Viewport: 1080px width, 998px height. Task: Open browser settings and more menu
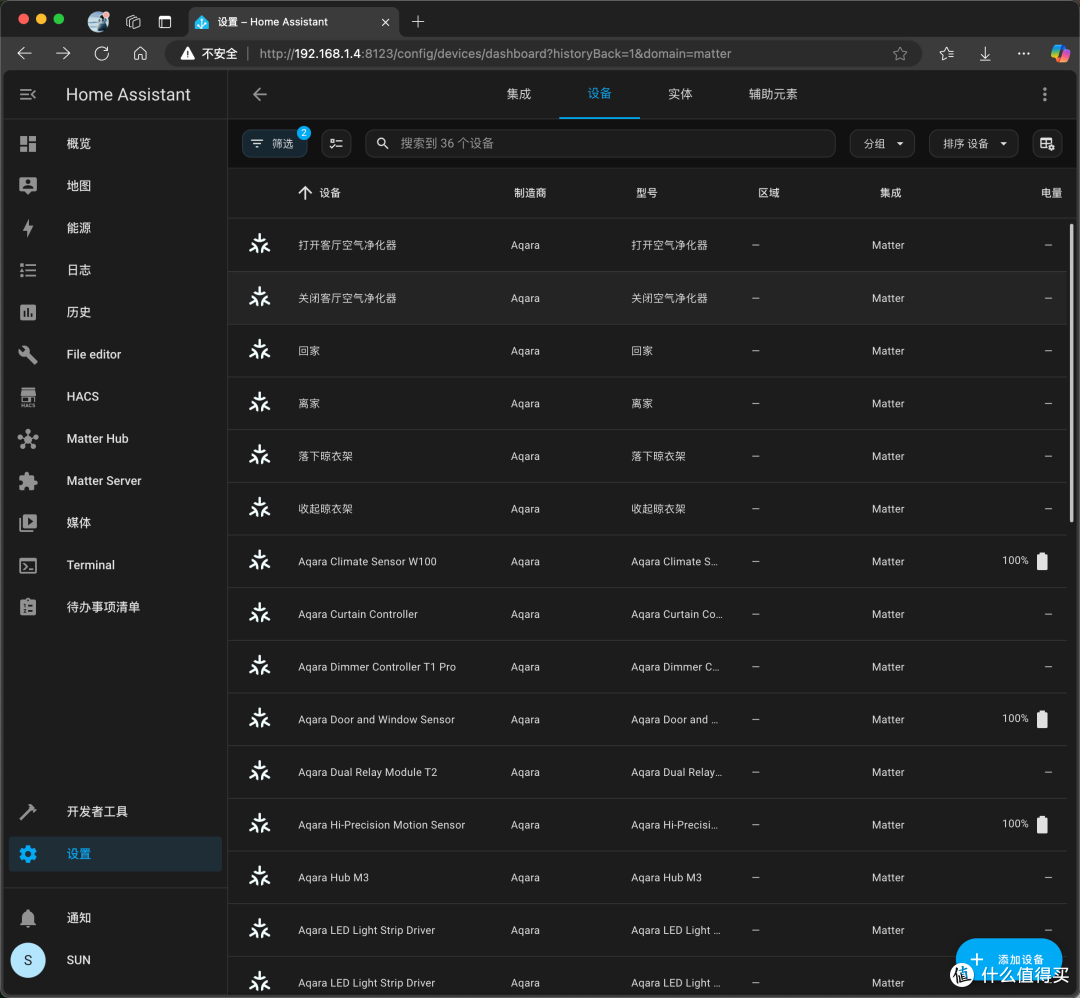click(x=1024, y=54)
